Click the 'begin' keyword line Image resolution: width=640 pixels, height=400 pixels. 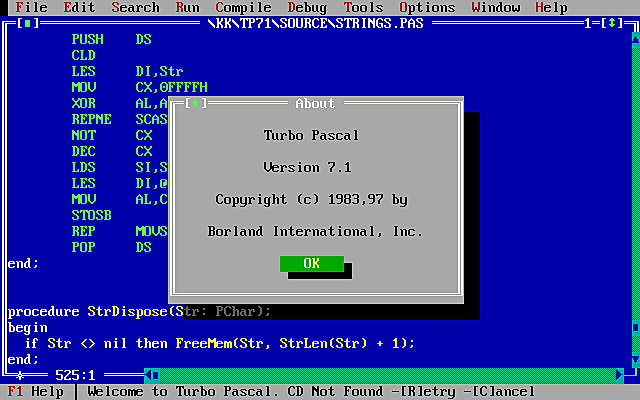pos(27,327)
